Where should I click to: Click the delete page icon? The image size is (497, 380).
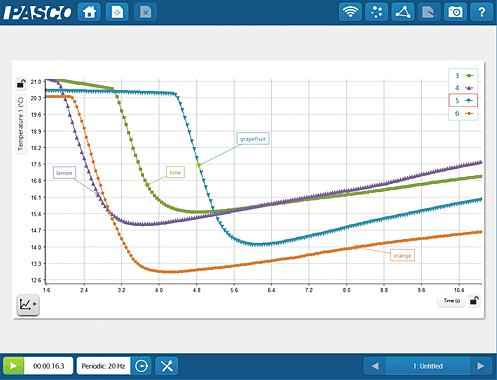tap(145, 12)
